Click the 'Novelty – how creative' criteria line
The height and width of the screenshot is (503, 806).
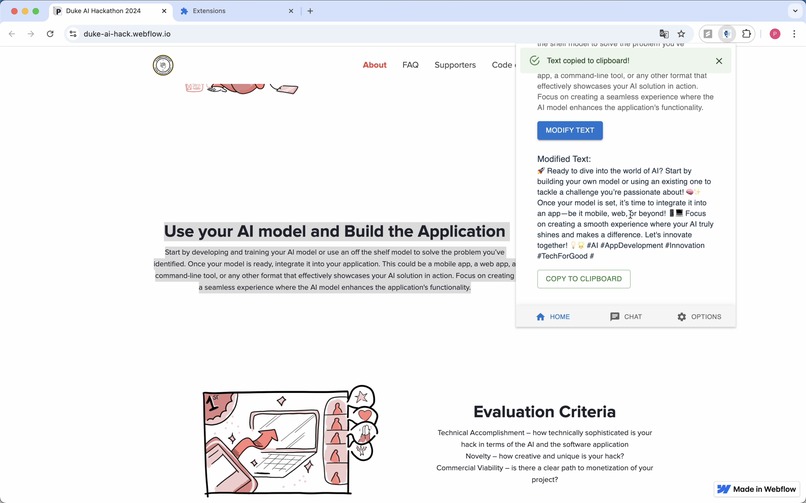(544, 456)
